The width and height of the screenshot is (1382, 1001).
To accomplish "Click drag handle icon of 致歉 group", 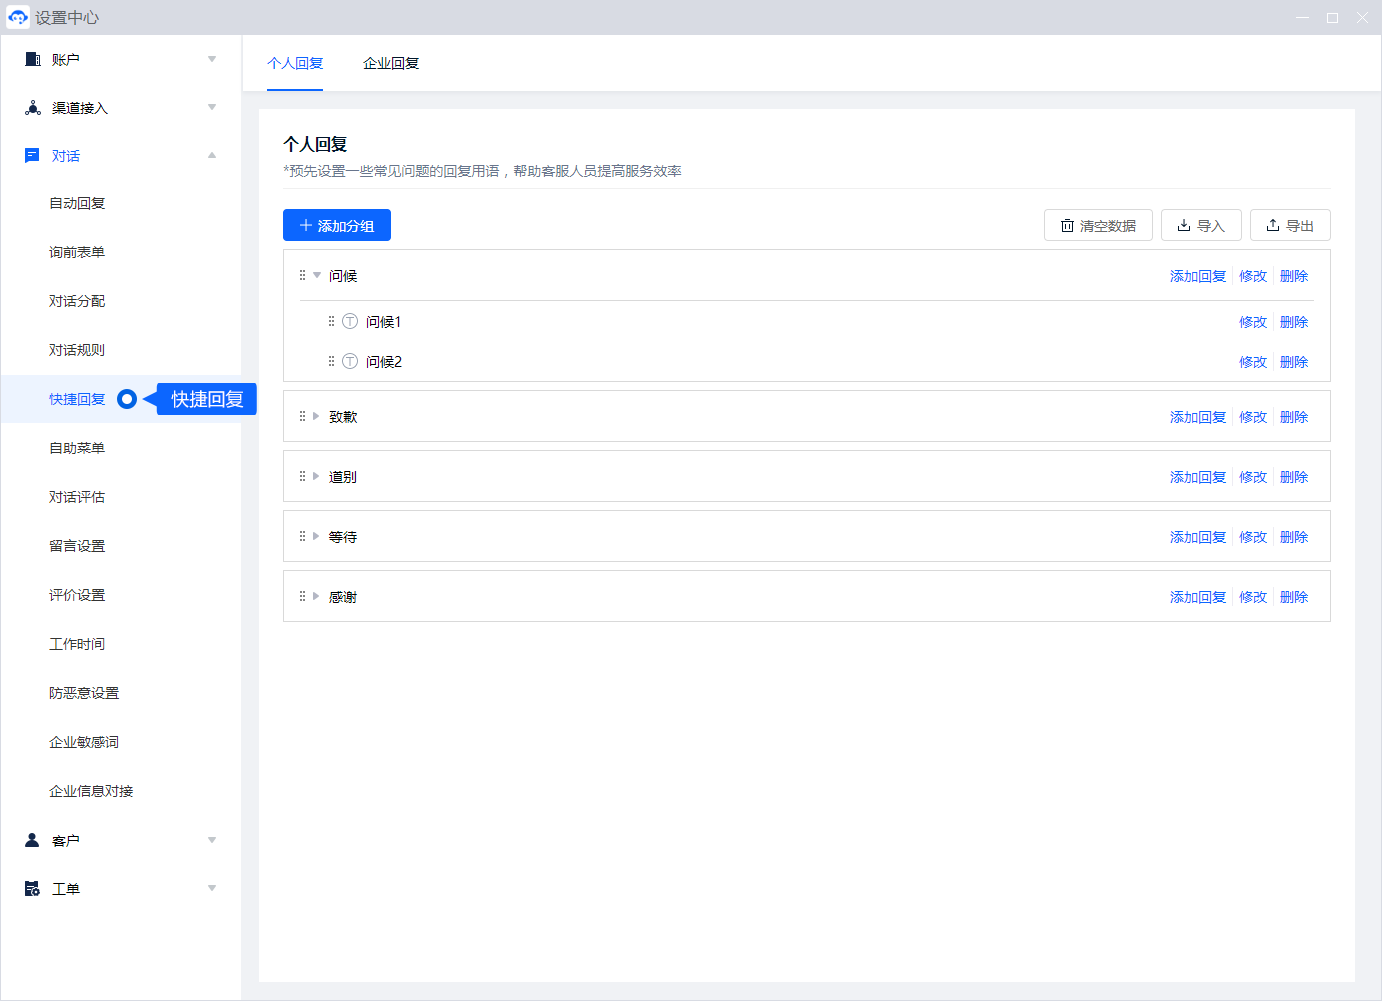I will tap(302, 416).
